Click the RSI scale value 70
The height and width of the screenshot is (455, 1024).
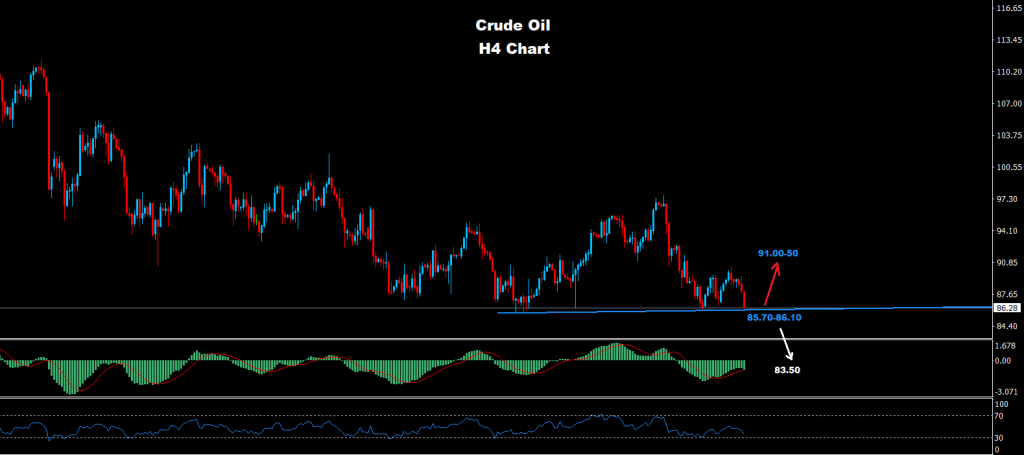pyautogui.click(x=1000, y=415)
